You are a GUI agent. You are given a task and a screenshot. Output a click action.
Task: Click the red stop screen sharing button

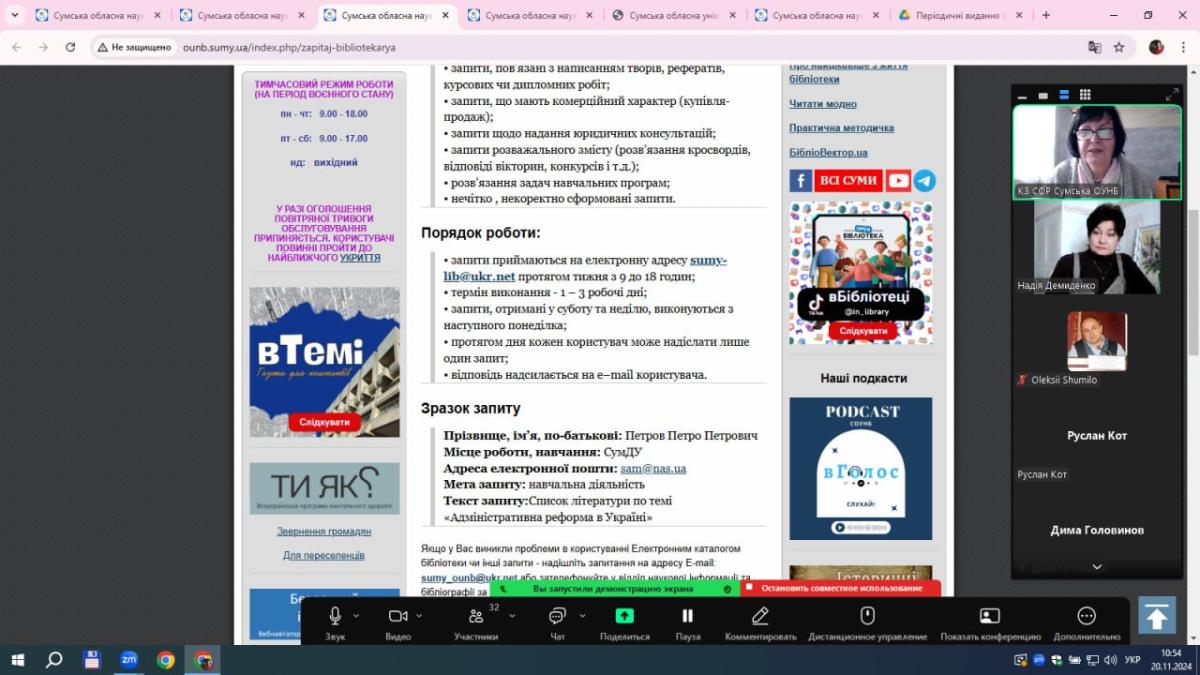click(841, 588)
